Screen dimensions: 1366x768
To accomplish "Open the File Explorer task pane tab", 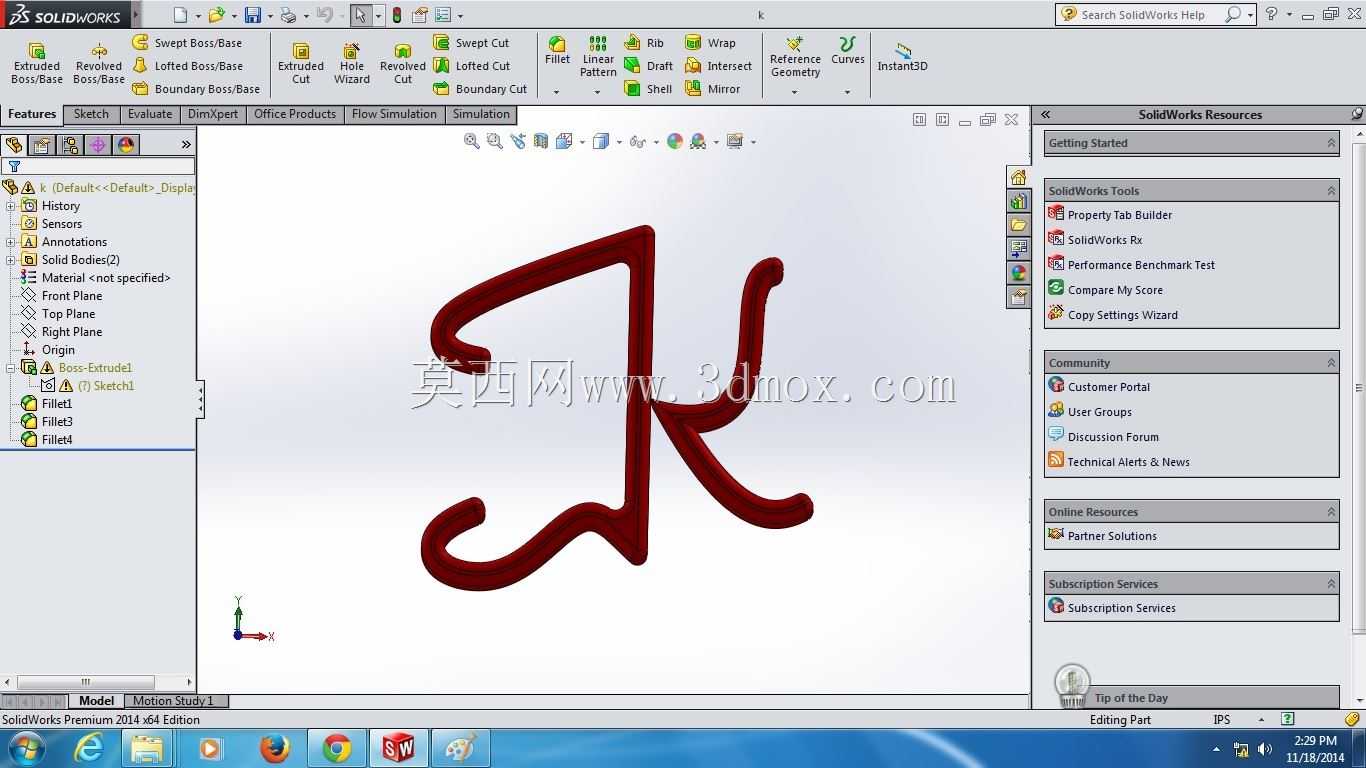I will [1018, 225].
